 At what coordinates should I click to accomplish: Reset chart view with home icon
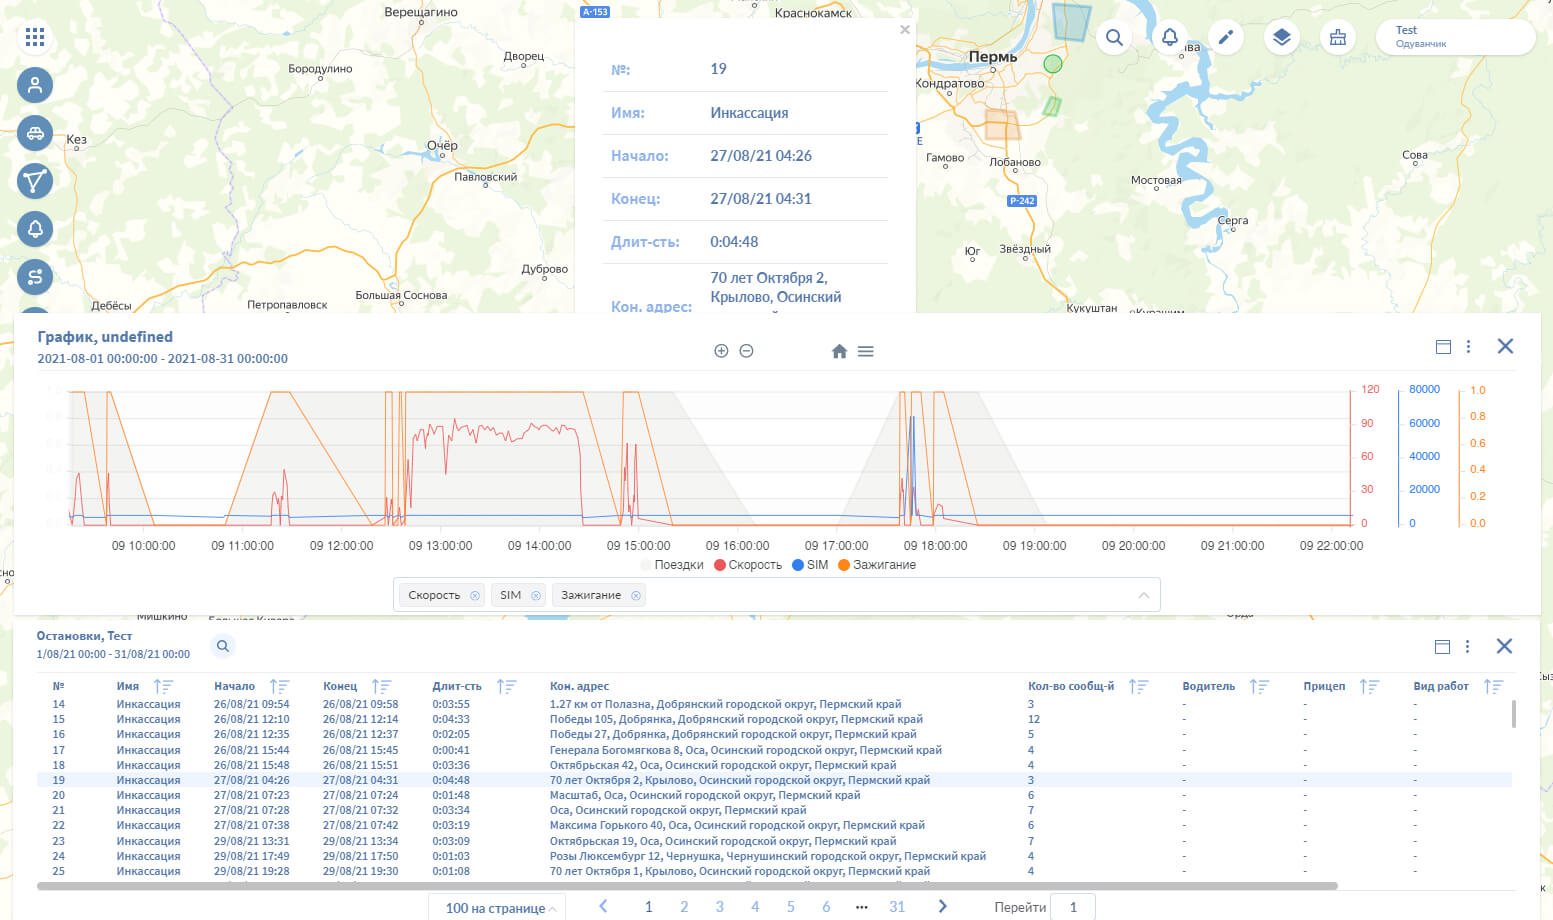[x=839, y=351]
